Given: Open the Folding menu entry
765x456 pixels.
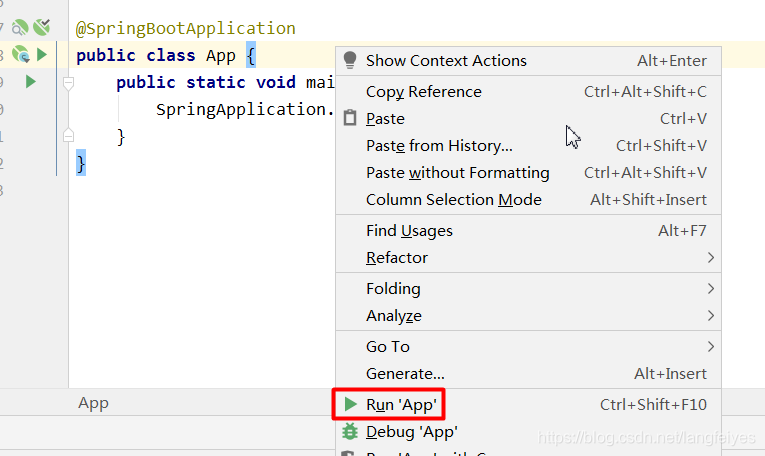Looking at the screenshot, I should pyautogui.click(x=528, y=288).
